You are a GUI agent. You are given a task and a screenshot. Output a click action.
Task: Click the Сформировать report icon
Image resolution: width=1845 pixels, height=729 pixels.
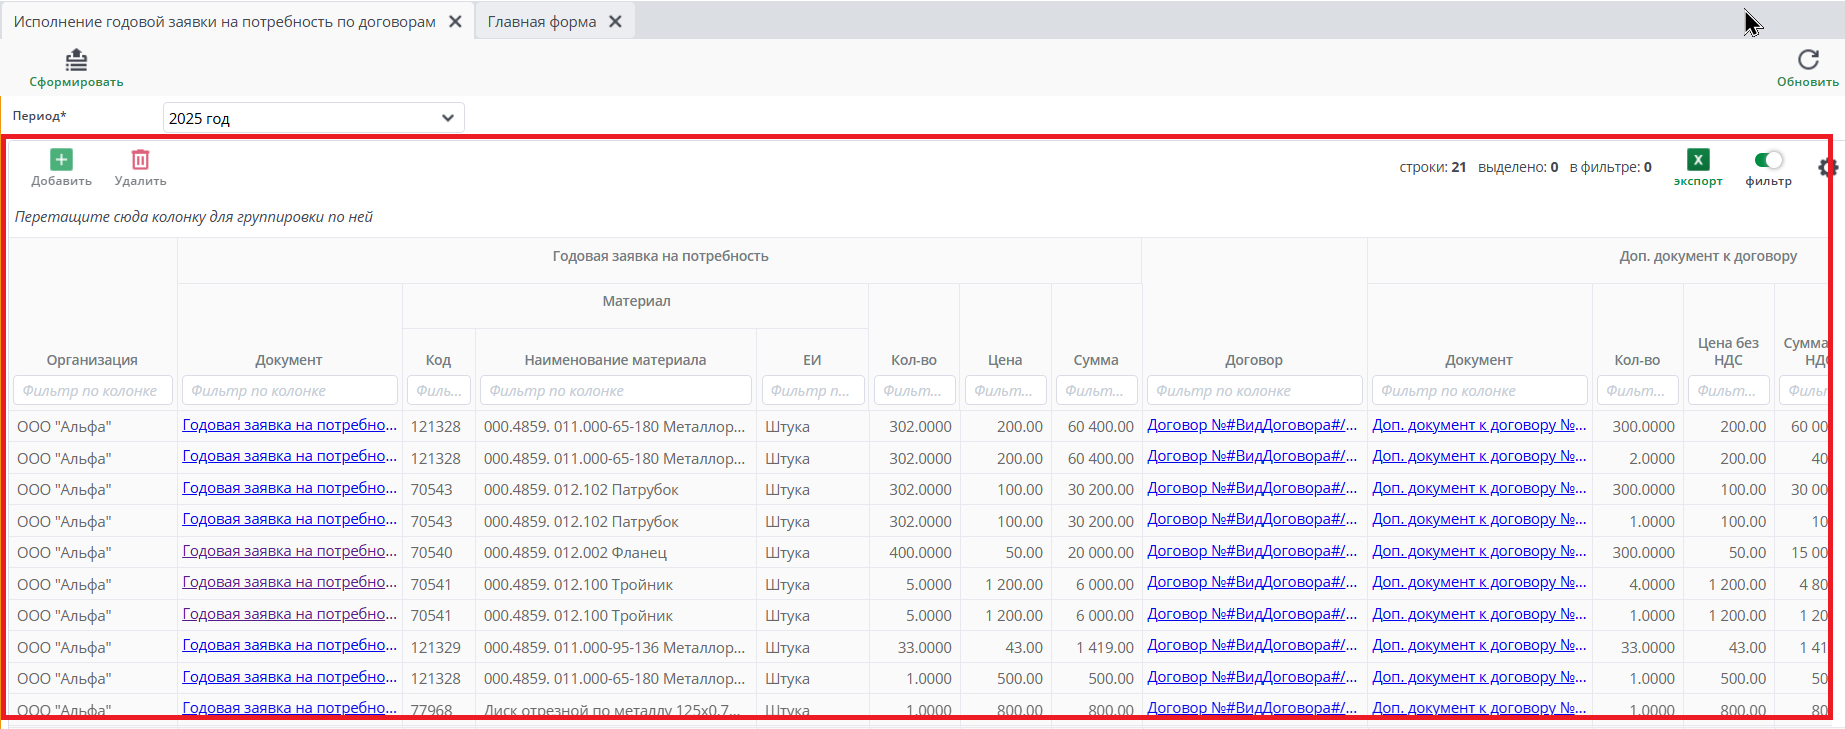76,61
